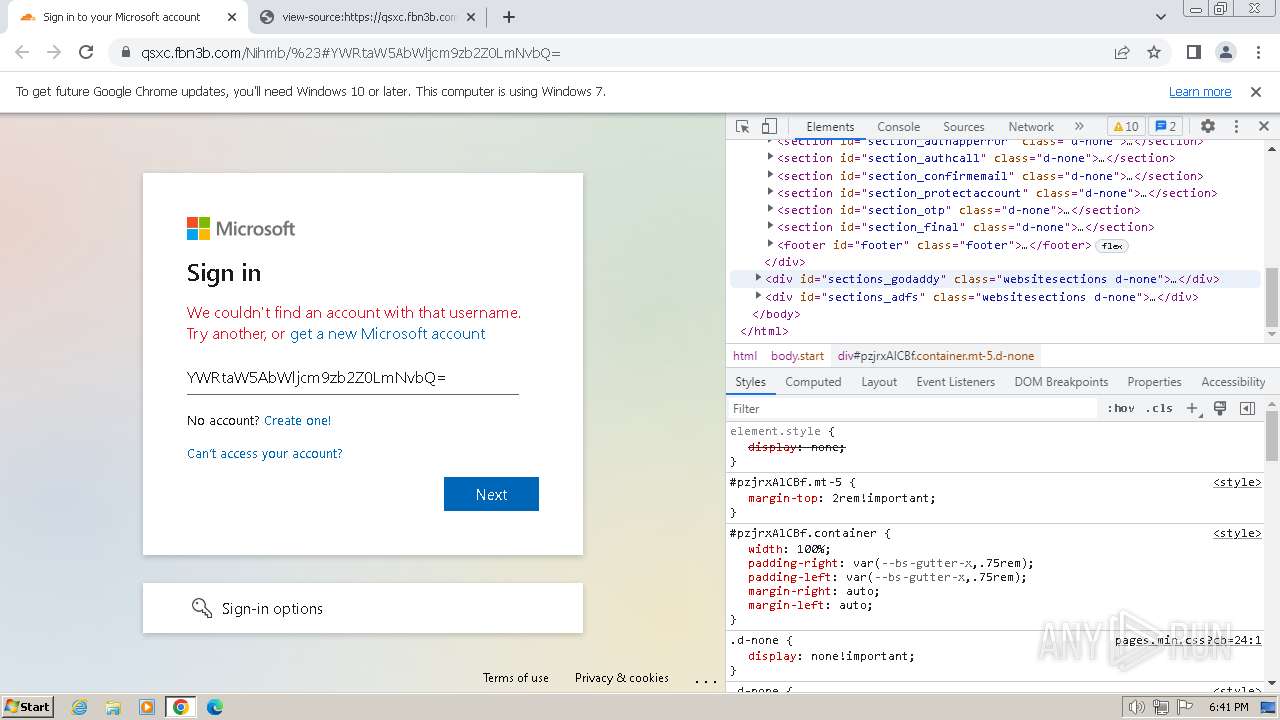The image size is (1280, 720).
Task: Expand section_confirmemail node
Action: [x=770, y=175]
